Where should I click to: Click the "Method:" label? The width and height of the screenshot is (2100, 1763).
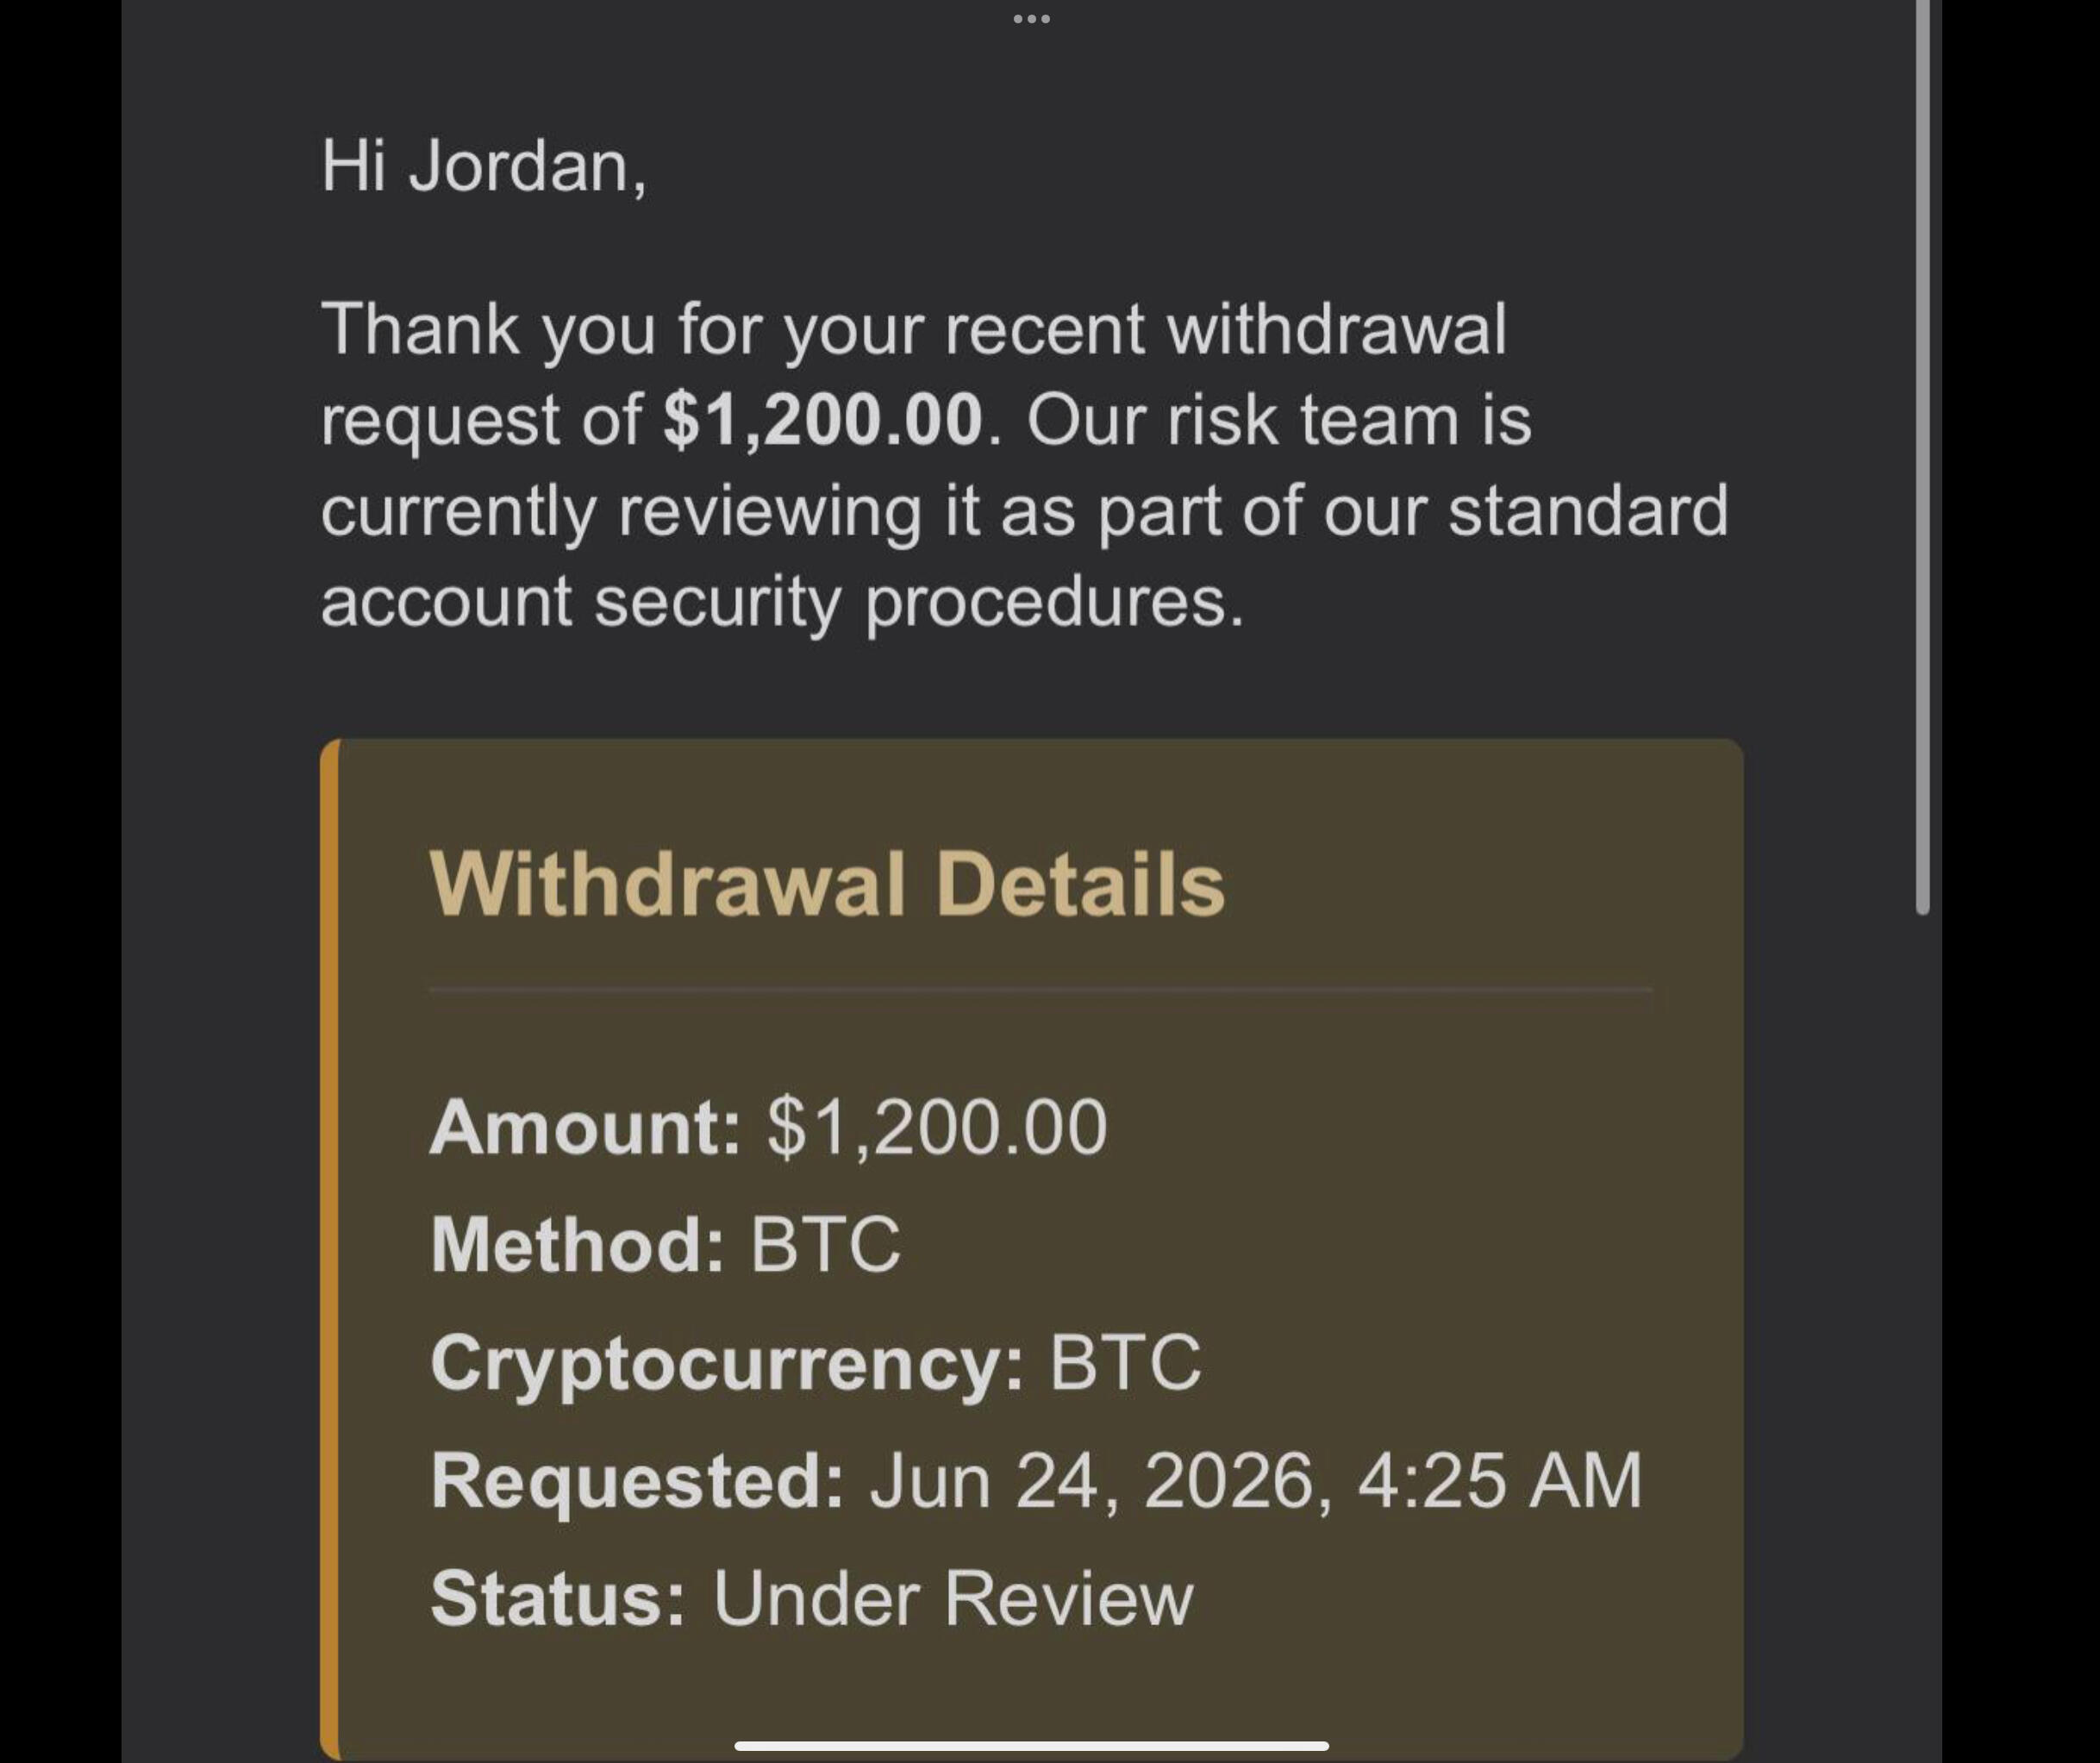pyautogui.click(x=577, y=1245)
